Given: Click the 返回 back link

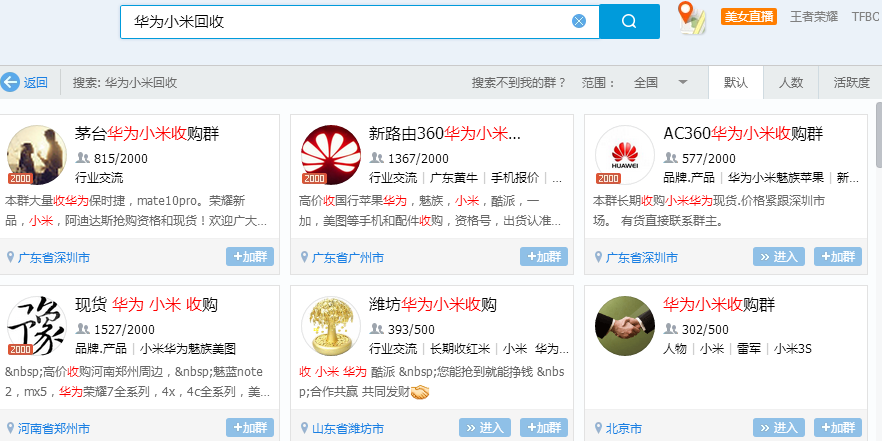Looking at the screenshot, I should click(x=35, y=83).
